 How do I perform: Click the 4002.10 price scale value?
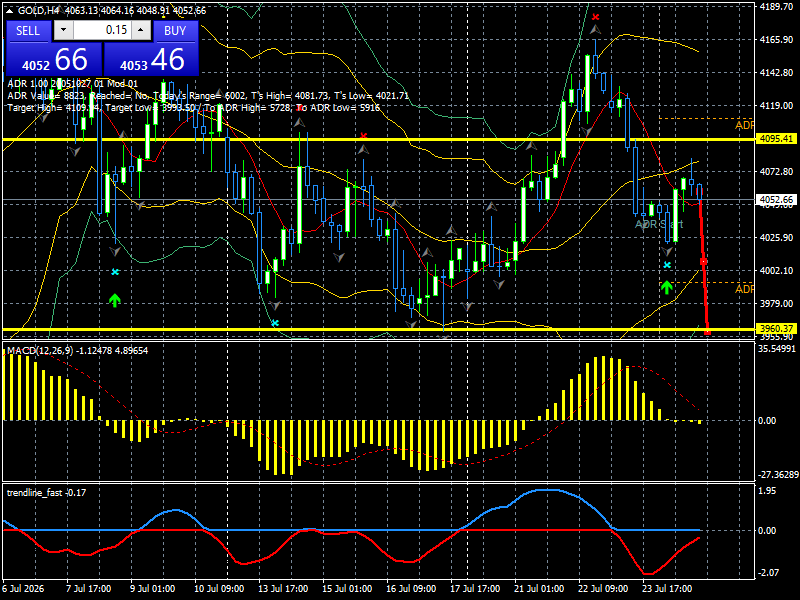click(x=776, y=270)
